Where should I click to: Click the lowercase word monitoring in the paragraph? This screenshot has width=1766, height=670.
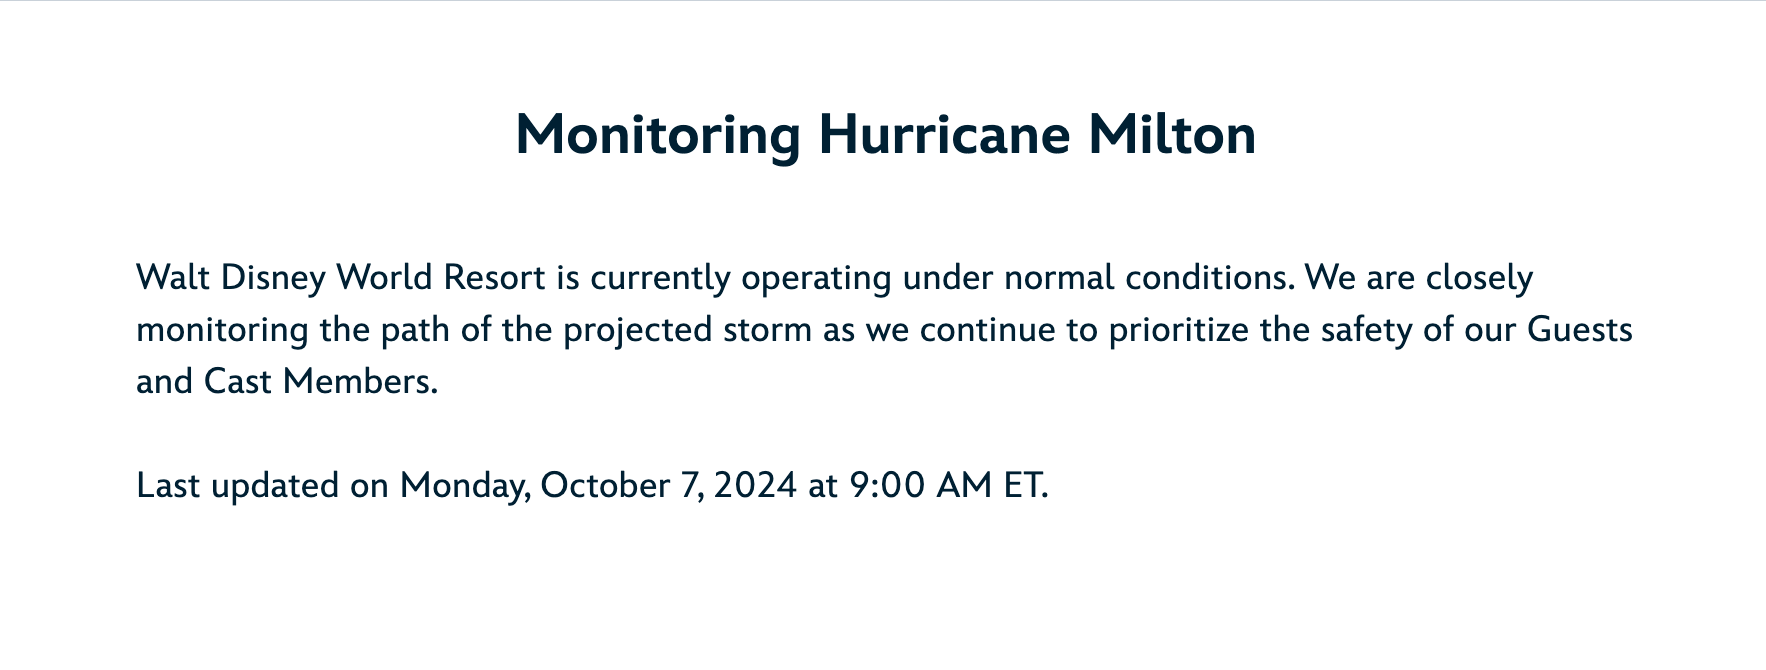pos(222,329)
